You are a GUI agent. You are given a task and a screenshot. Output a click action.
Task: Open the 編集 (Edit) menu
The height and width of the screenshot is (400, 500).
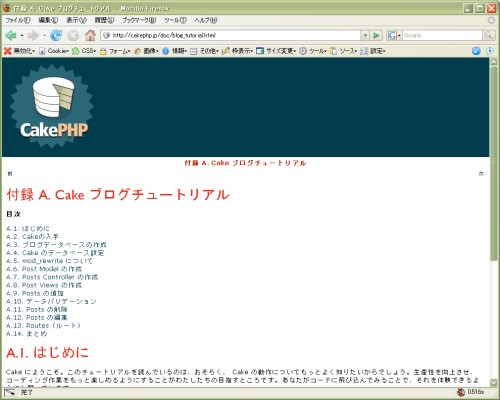tap(48, 20)
